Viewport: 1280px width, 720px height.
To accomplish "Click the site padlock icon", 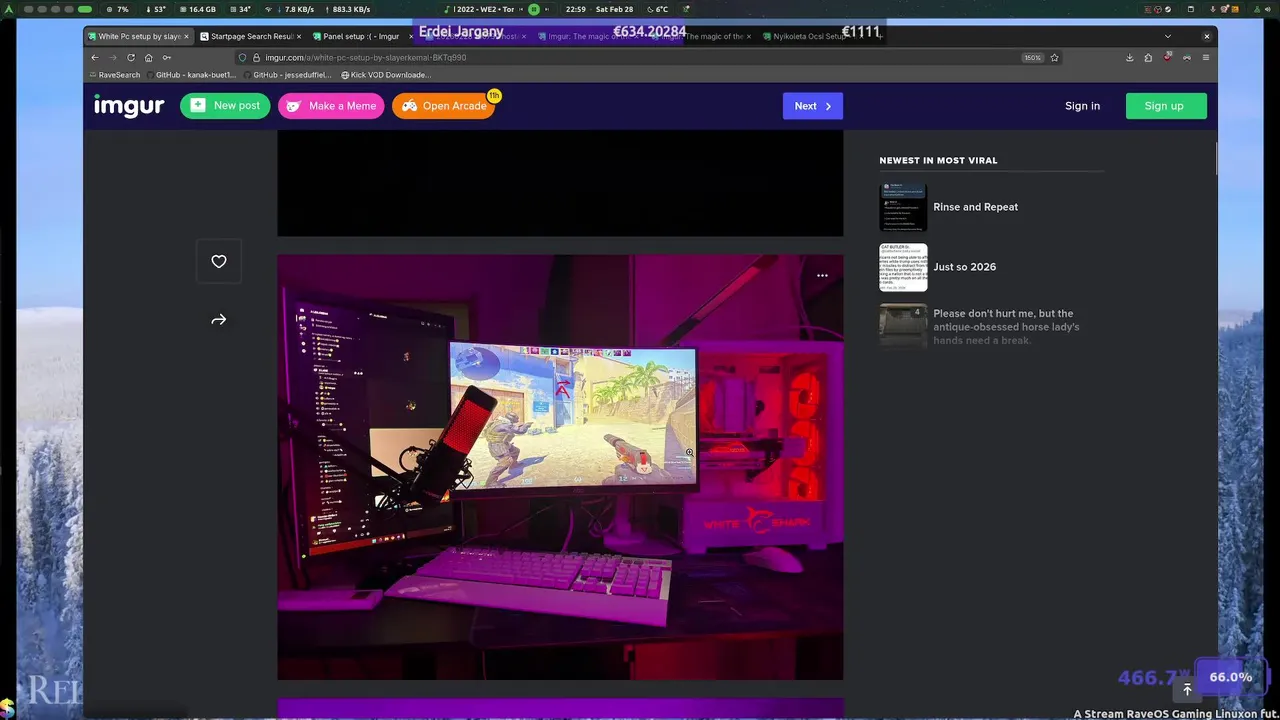I will tap(256, 58).
